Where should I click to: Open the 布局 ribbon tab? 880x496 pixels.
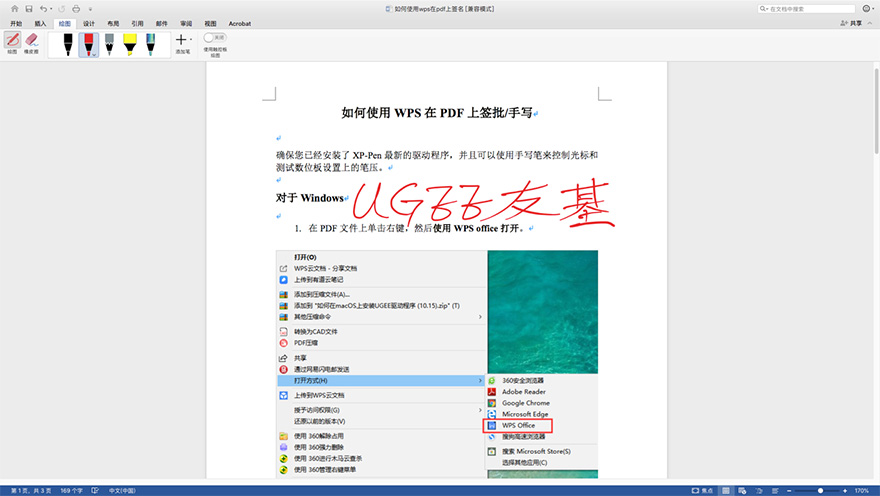coord(113,24)
